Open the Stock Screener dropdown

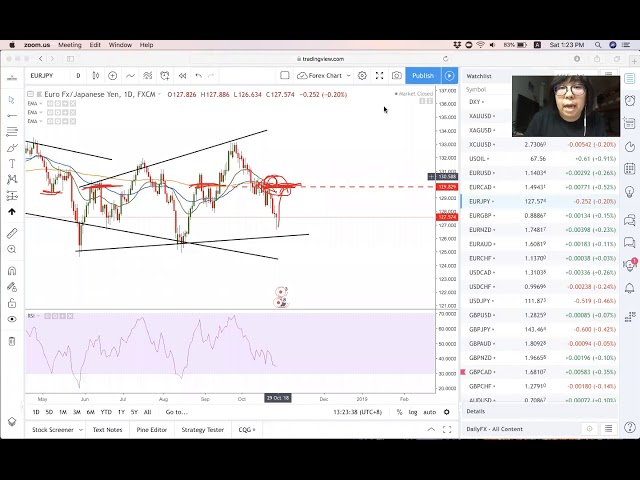(x=55, y=430)
